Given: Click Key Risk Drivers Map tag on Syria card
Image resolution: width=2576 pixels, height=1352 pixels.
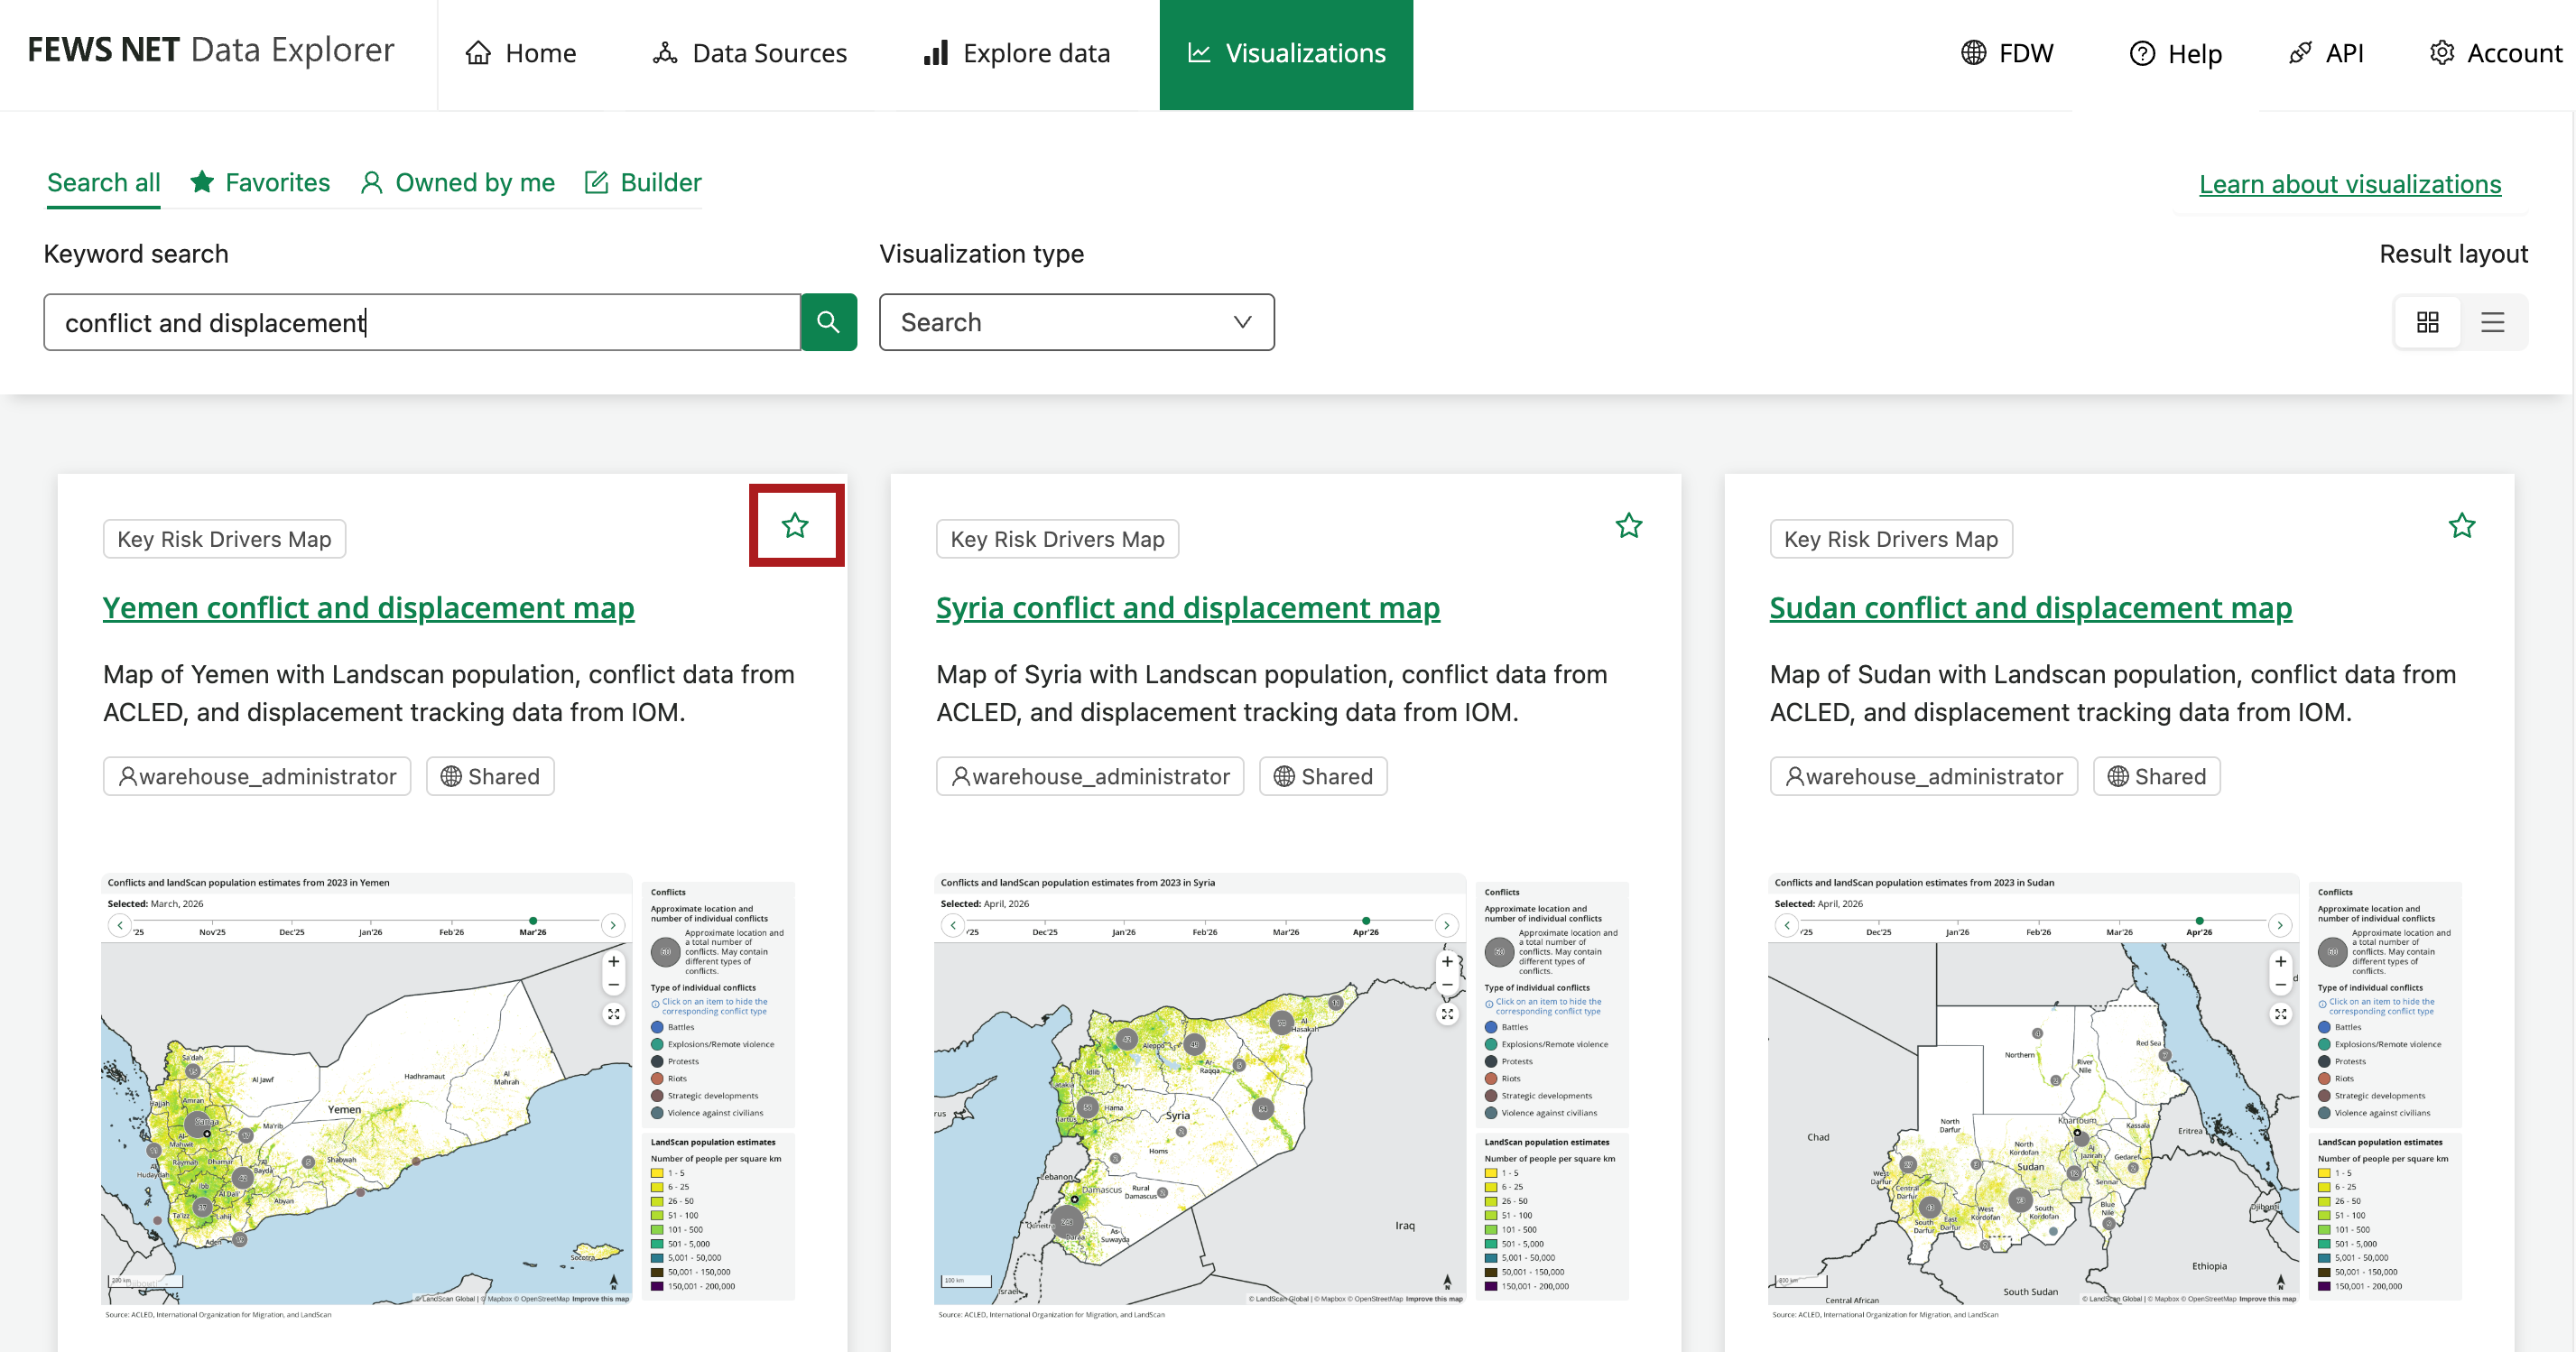Looking at the screenshot, I should [1057, 539].
